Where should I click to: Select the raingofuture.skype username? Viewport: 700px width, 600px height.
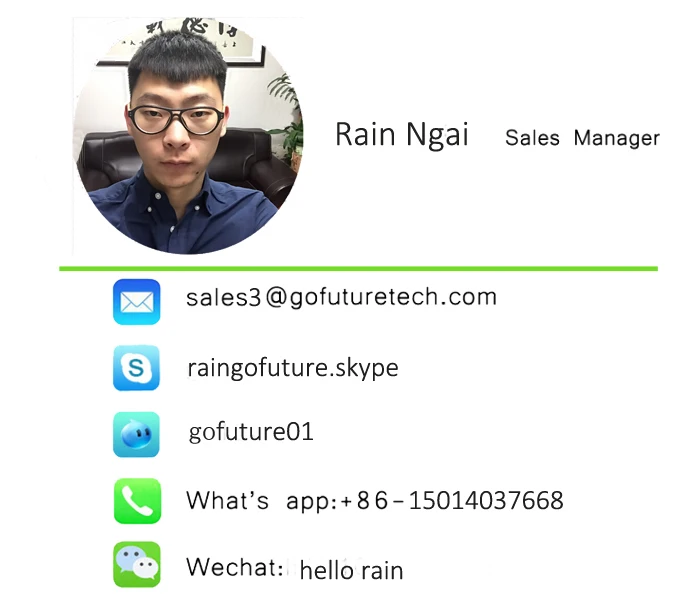292,369
